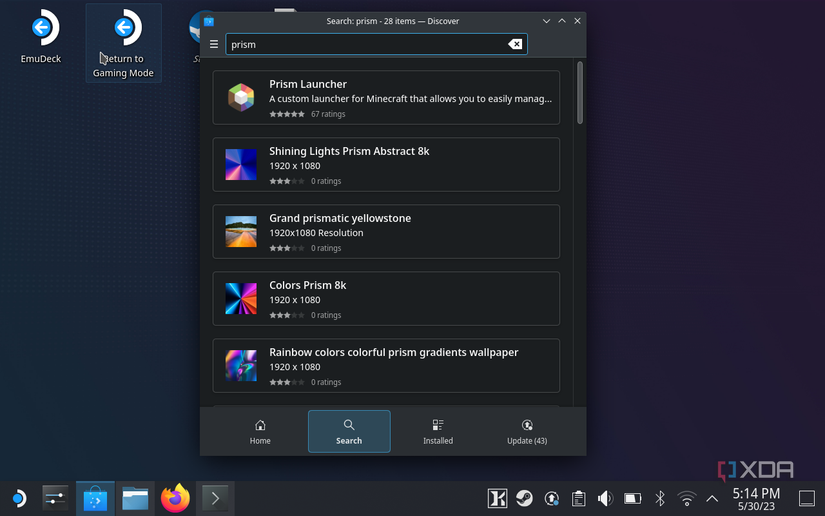The height and width of the screenshot is (516, 825).
Task: Open Grand prismatic yellowstone result
Action: [x=386, y=231]
